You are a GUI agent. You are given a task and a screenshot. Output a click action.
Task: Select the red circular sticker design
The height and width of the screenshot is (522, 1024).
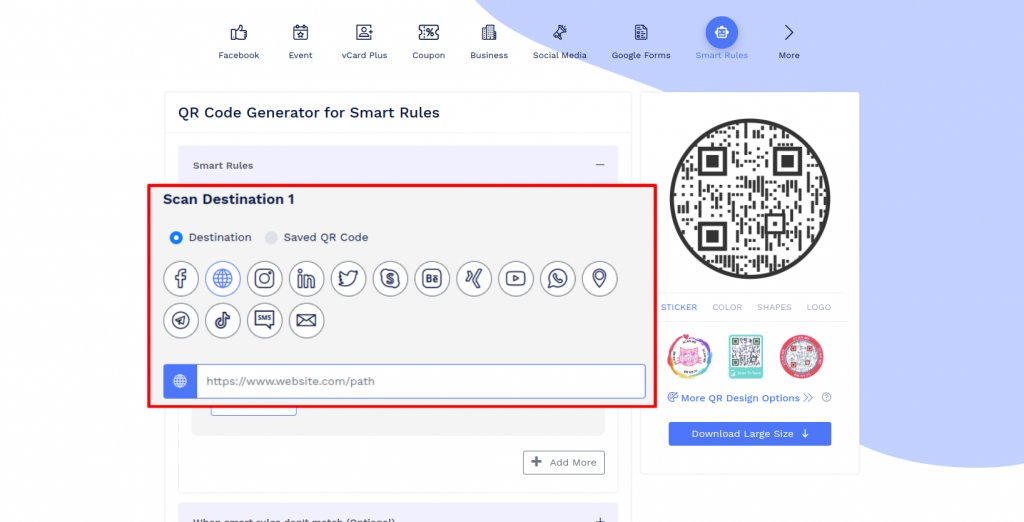[x=801, y=356]
